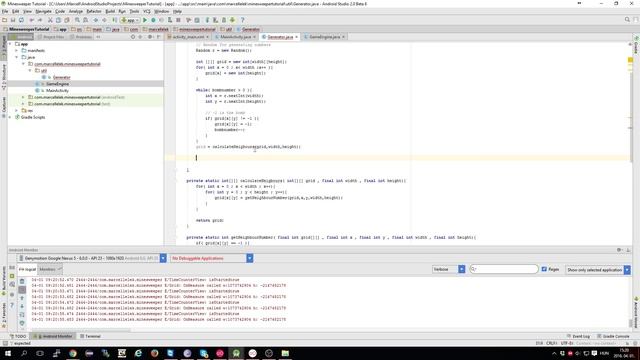This screenshot has width=640, height=360.
Task: Switch to the GameEngine.java editor tab
Action: [x=324, y=37]
